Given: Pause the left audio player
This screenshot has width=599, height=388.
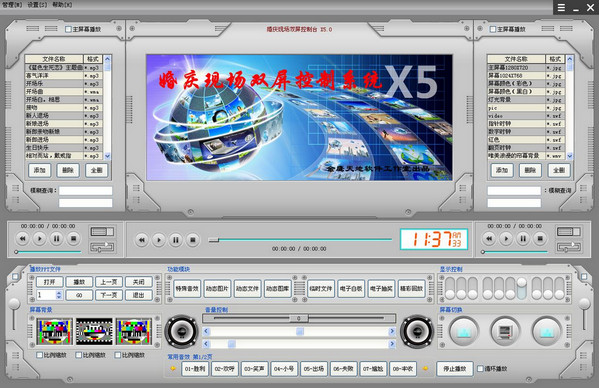Looking at the screenshot, I should [56, 239].
